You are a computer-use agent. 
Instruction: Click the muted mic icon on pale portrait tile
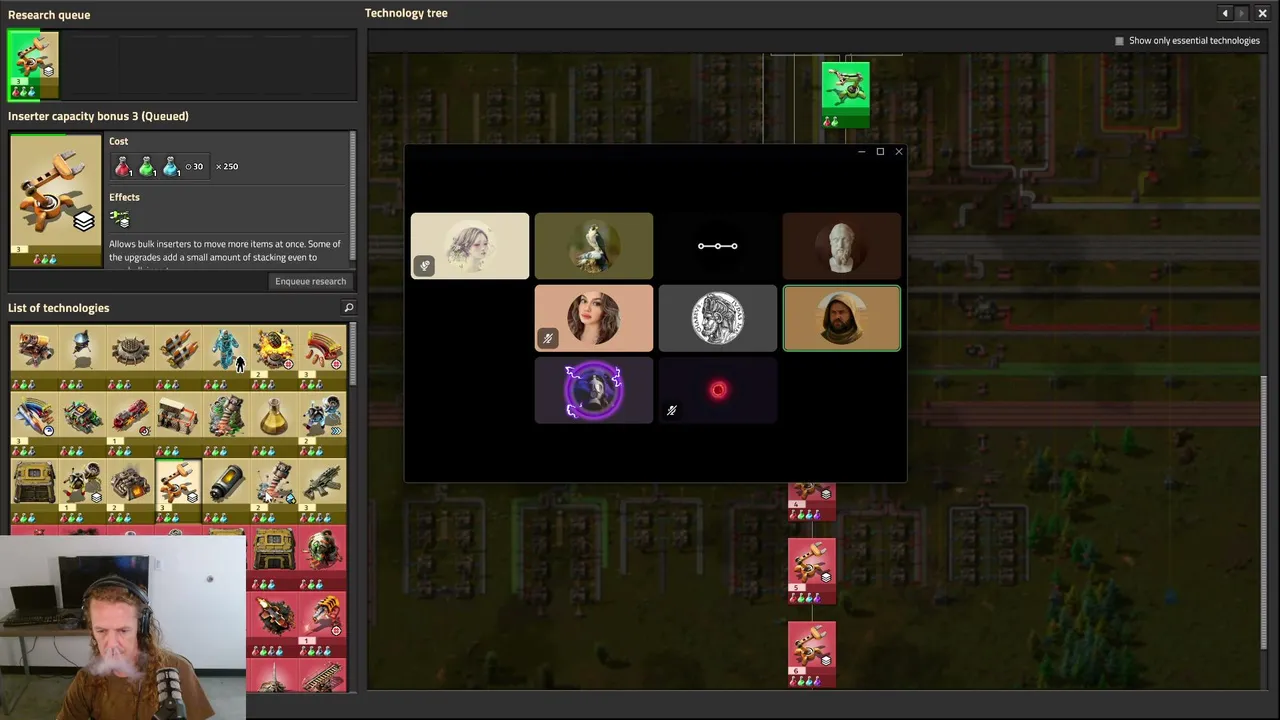pos(424,266)
